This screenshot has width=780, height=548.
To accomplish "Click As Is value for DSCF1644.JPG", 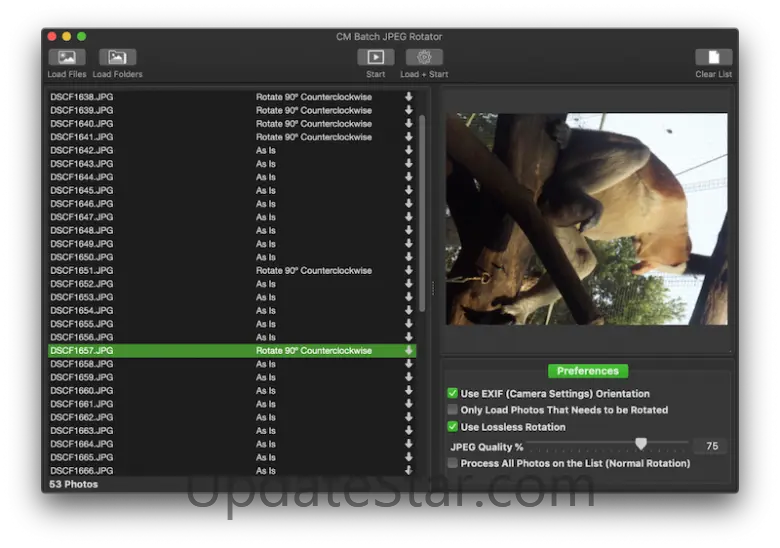I will pyautogui.click(x=266, y=177).
